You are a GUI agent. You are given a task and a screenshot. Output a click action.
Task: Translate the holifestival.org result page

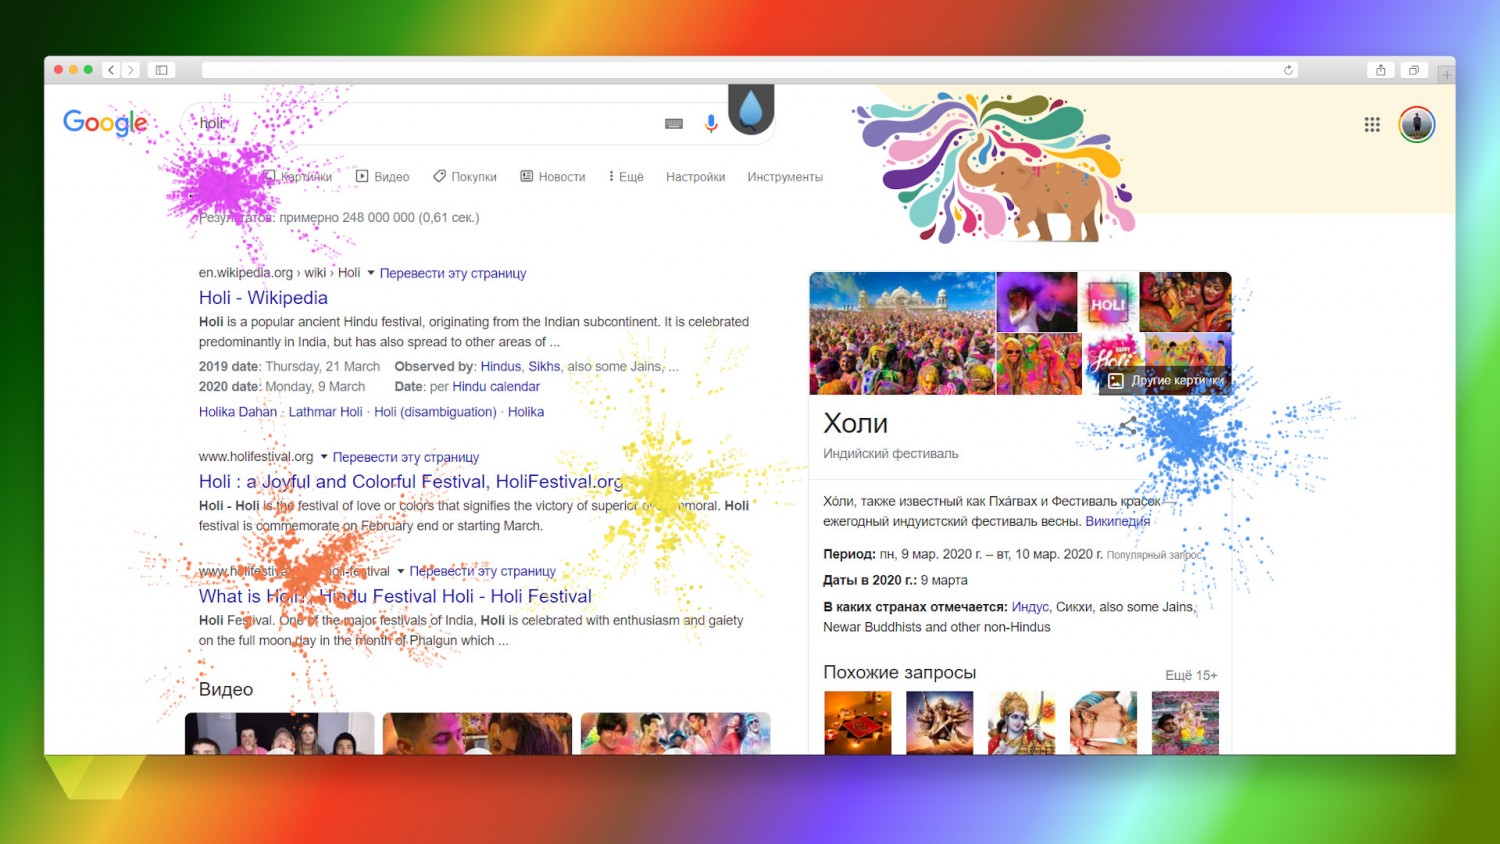click(406, 457)
